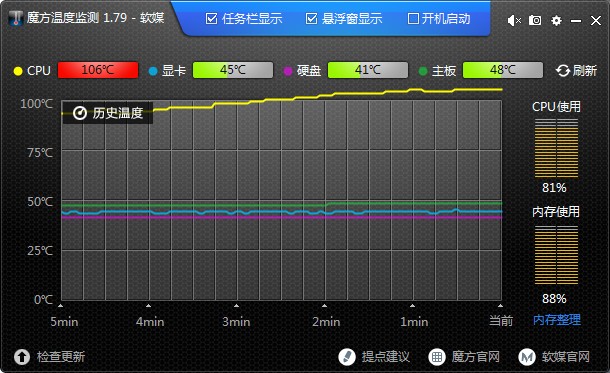Click the 检查更新 upload arrow icon
Screen dimensions: 610x373
(22, 357)
